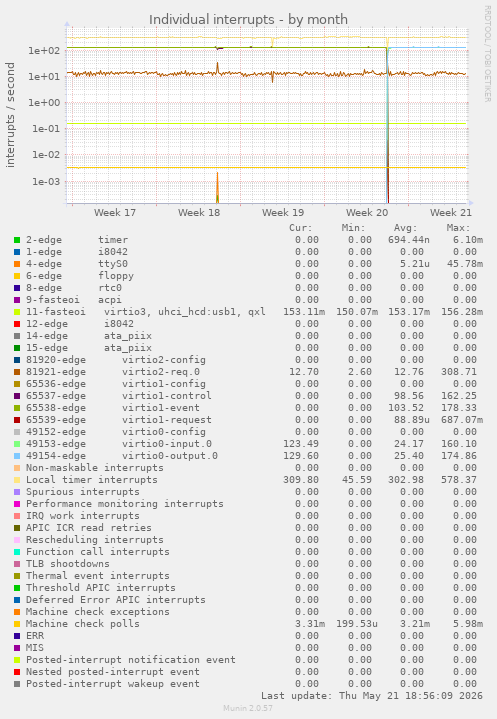Viewport: 497px width, 719px height.
Task: Click the Munin 2.0.57 footer text
Action: pyautogui.click(x=248, y=708)
